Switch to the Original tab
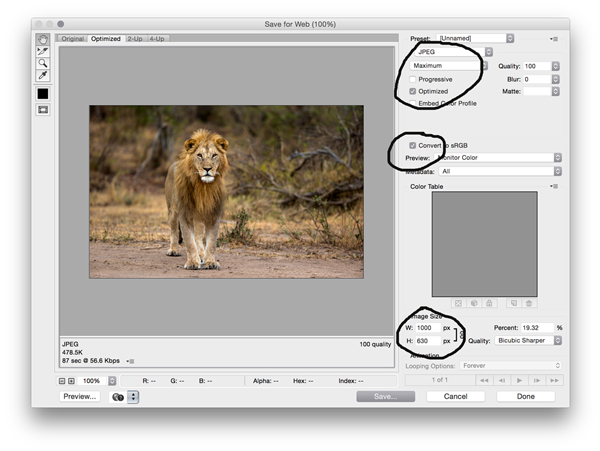Screen dimensions: 600x451 click(x=71, y=39)
